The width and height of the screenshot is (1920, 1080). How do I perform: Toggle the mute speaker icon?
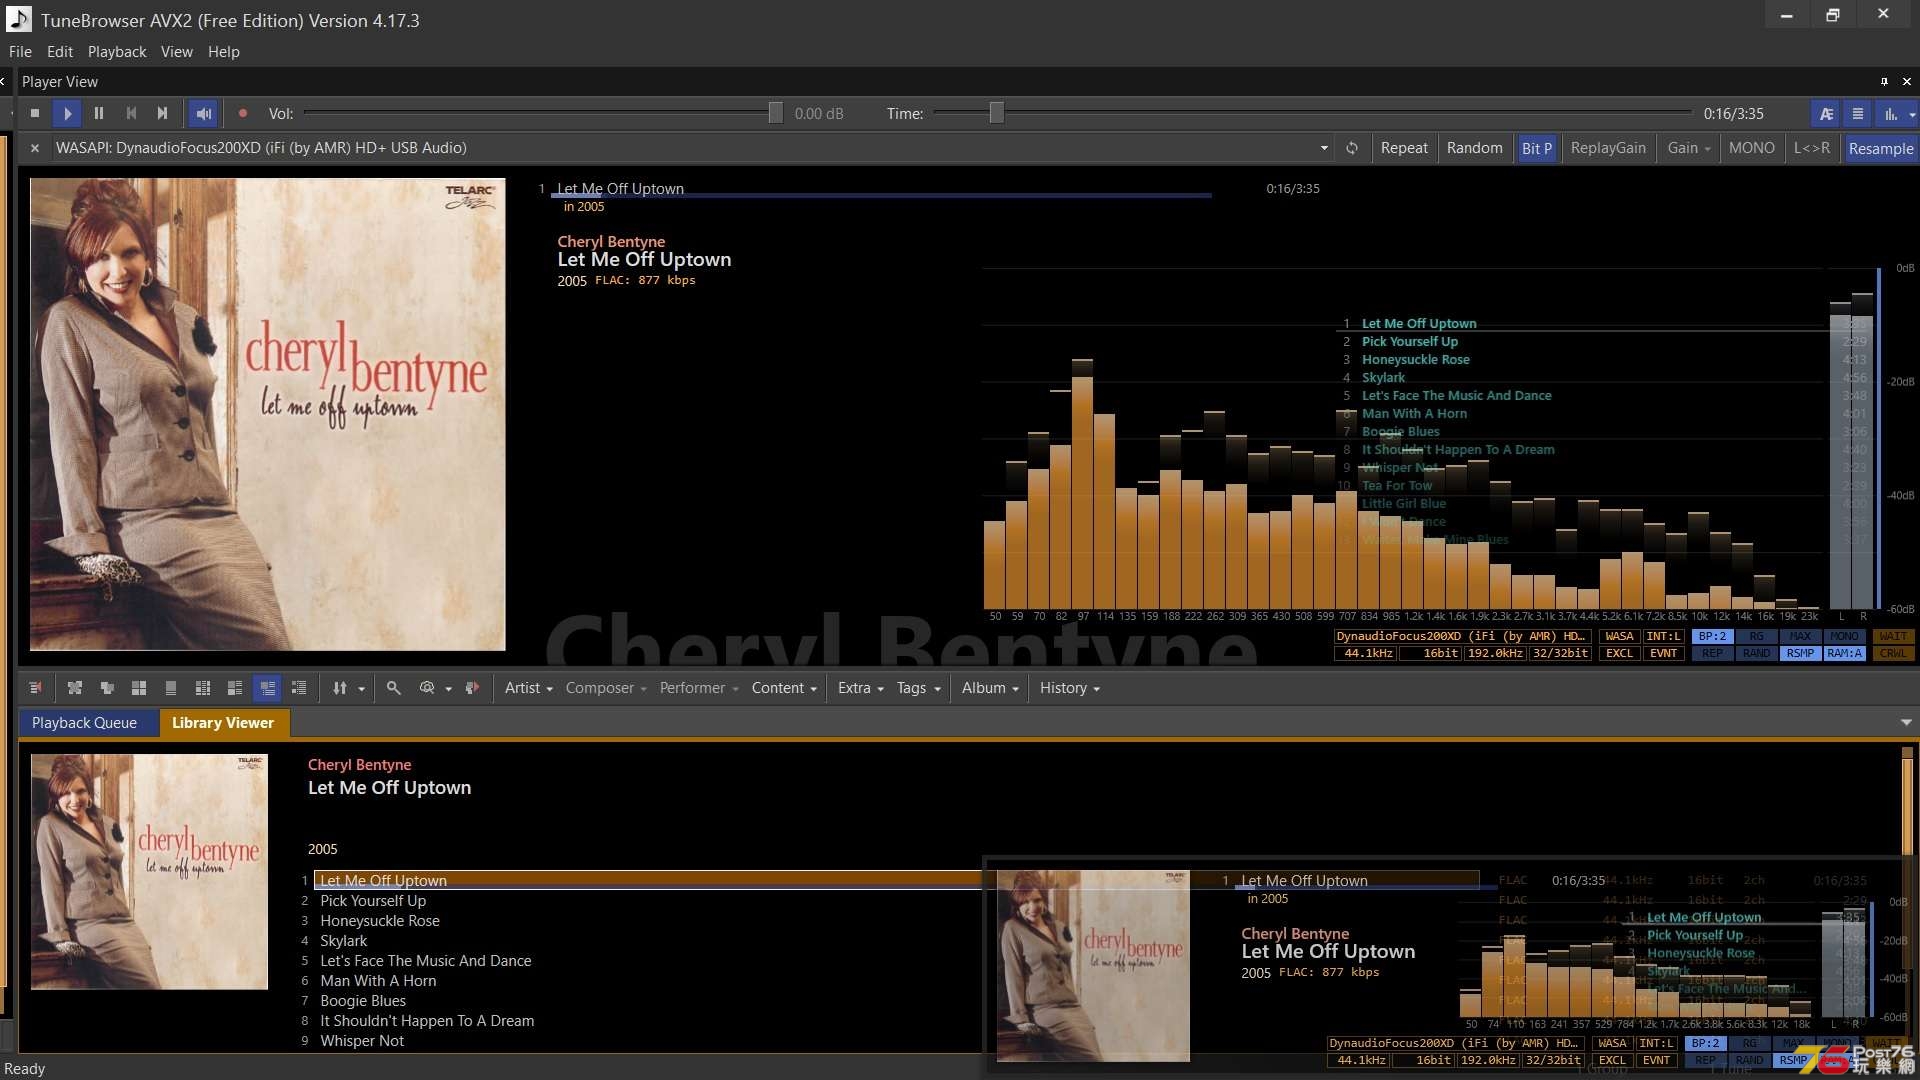point(203,114)
